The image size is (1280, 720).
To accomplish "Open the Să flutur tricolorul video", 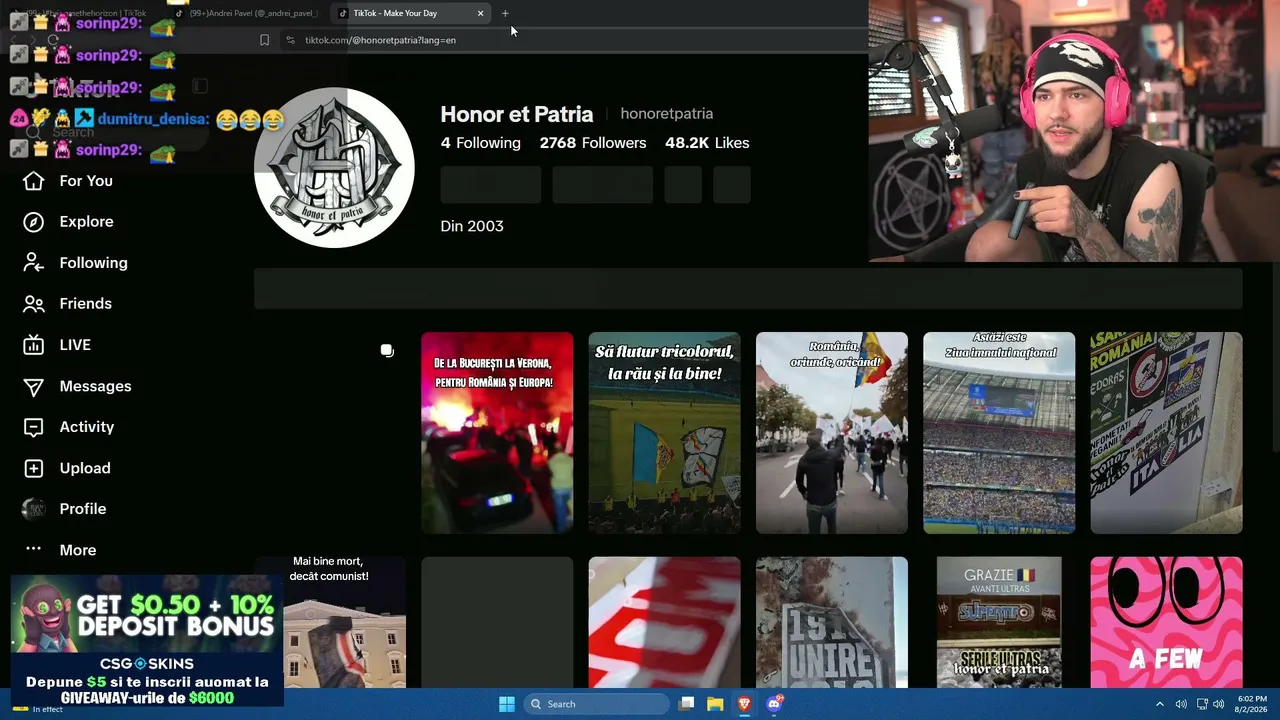I will [665, 433].
